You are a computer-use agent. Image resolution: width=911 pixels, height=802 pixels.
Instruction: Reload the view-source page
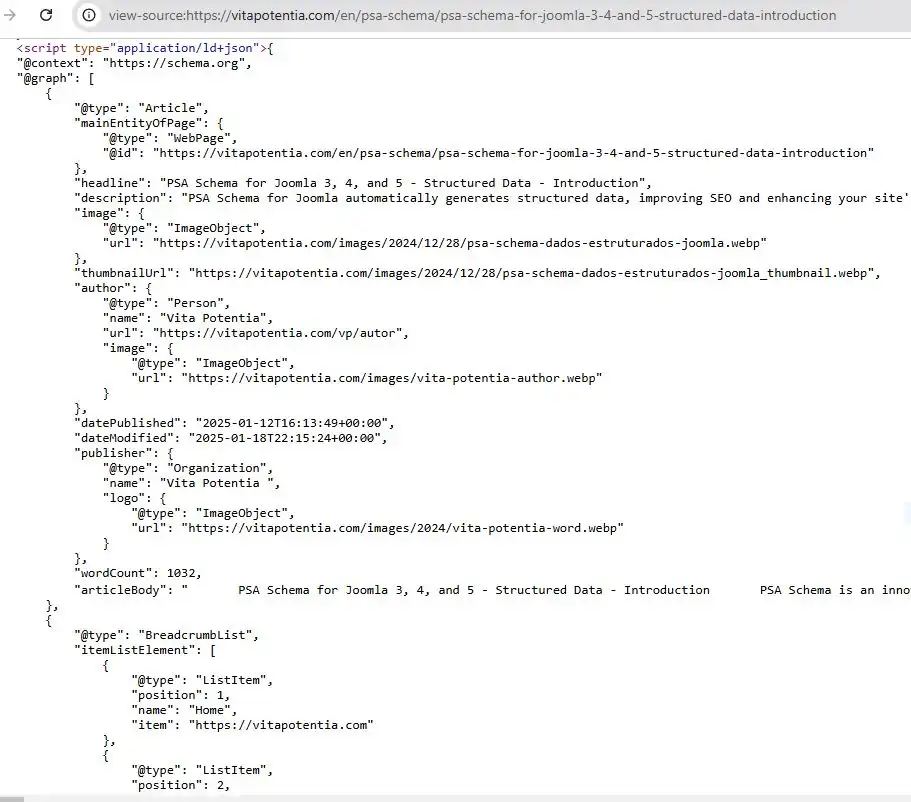tap(46, 15)
